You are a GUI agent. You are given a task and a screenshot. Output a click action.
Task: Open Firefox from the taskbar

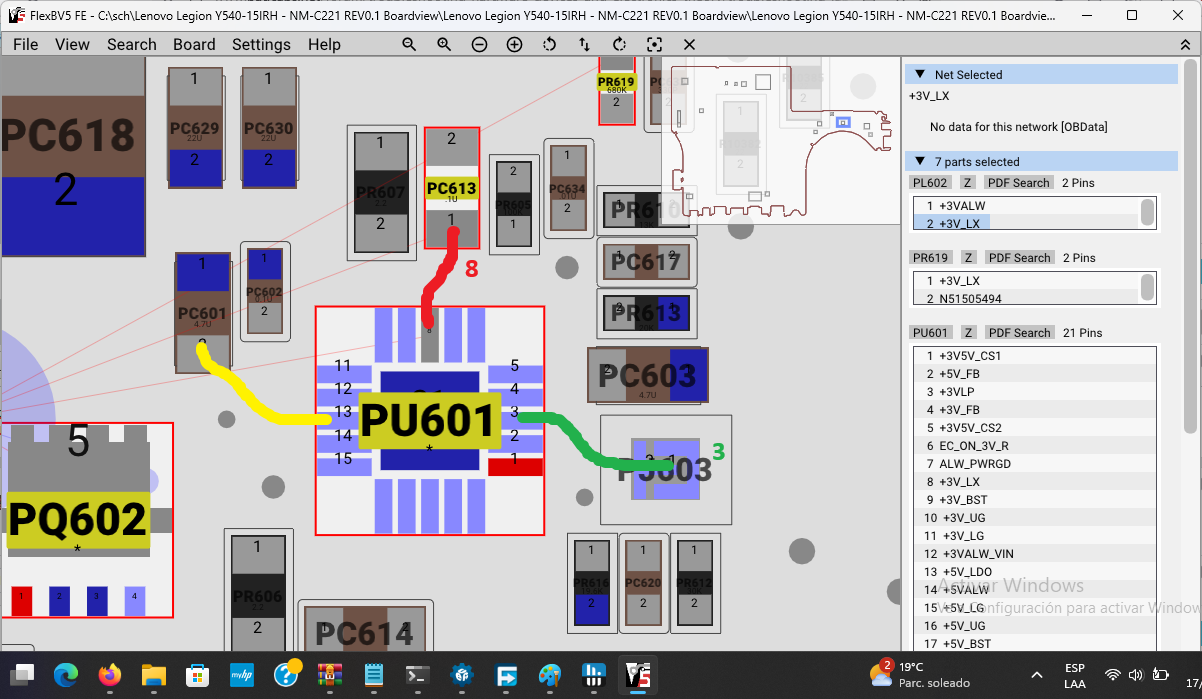pyautogui.click(x=110, y=675)
